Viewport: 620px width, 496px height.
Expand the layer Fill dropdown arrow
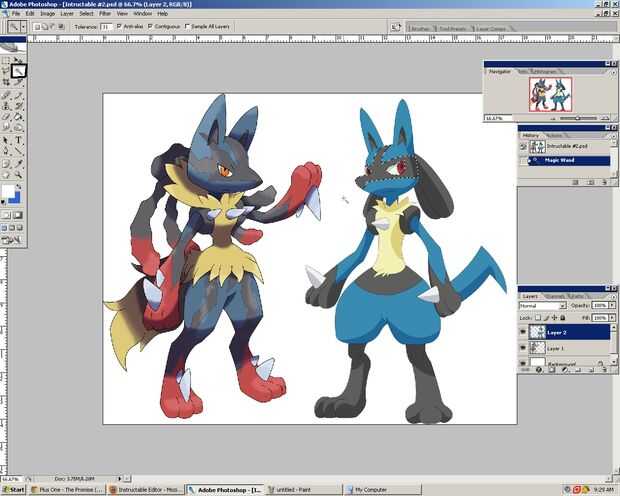[x=614, y=316]
